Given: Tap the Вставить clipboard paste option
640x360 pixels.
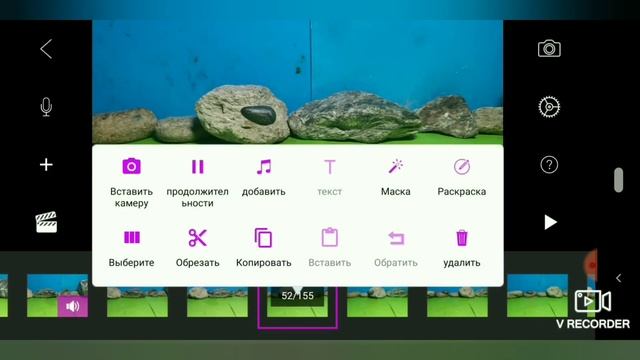Looking at the screenshot, I should coord(330,248).
